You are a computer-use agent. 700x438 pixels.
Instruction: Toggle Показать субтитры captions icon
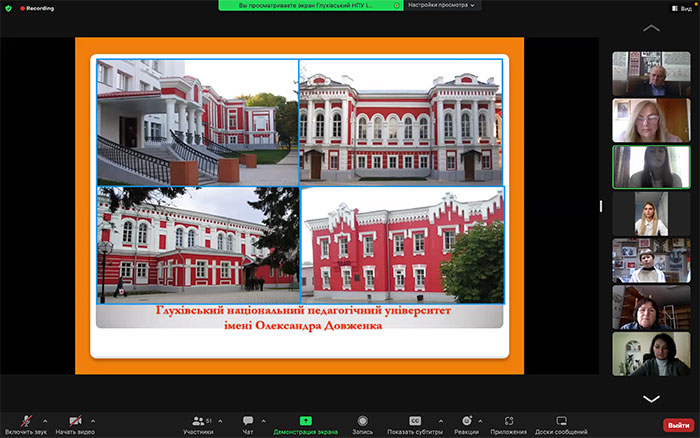[x=415, y=421]
